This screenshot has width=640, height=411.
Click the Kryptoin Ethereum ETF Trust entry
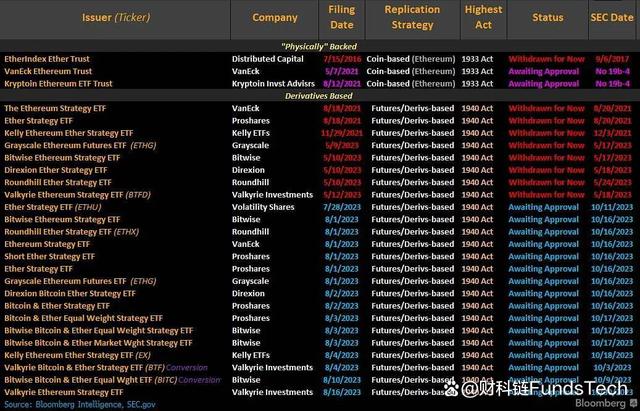[58, 84]
